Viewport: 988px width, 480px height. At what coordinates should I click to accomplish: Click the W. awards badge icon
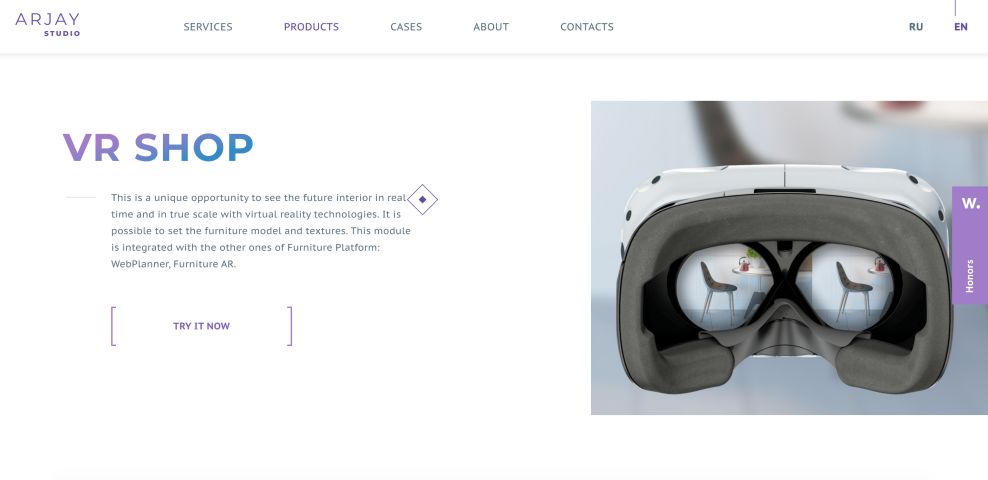[970, 203]
